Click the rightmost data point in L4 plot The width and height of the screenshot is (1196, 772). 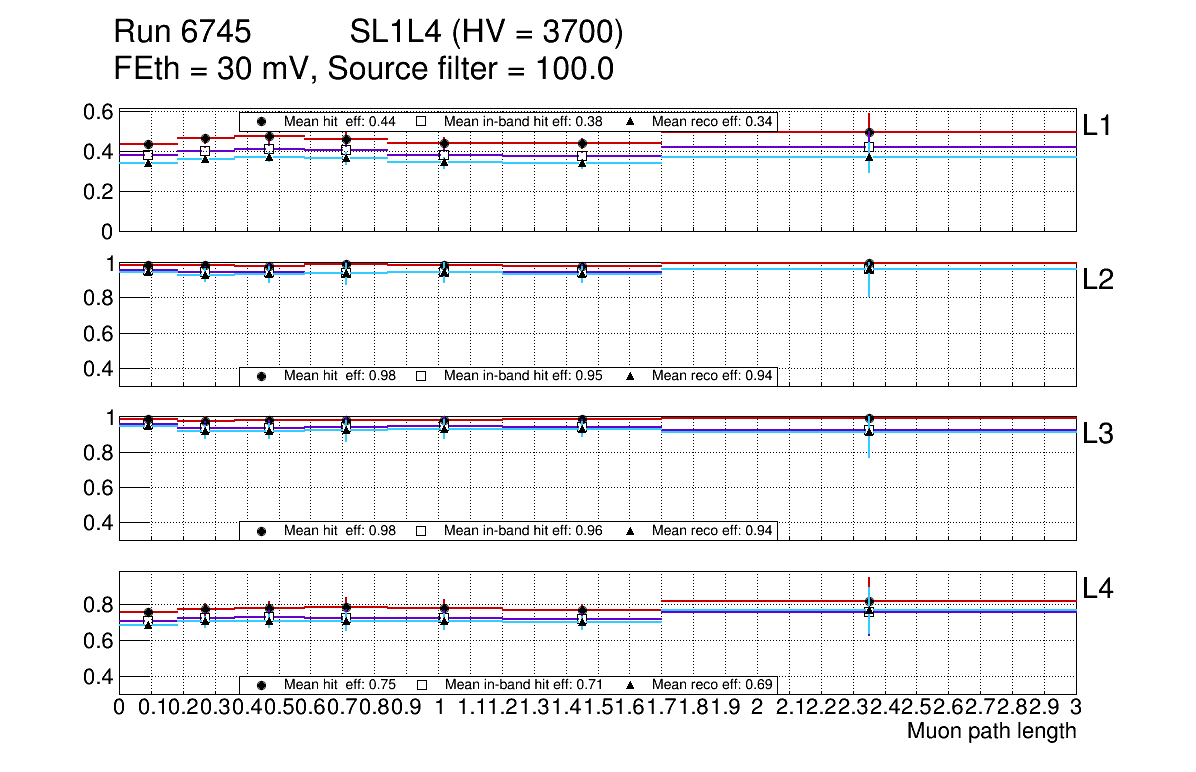coord(870,602)
